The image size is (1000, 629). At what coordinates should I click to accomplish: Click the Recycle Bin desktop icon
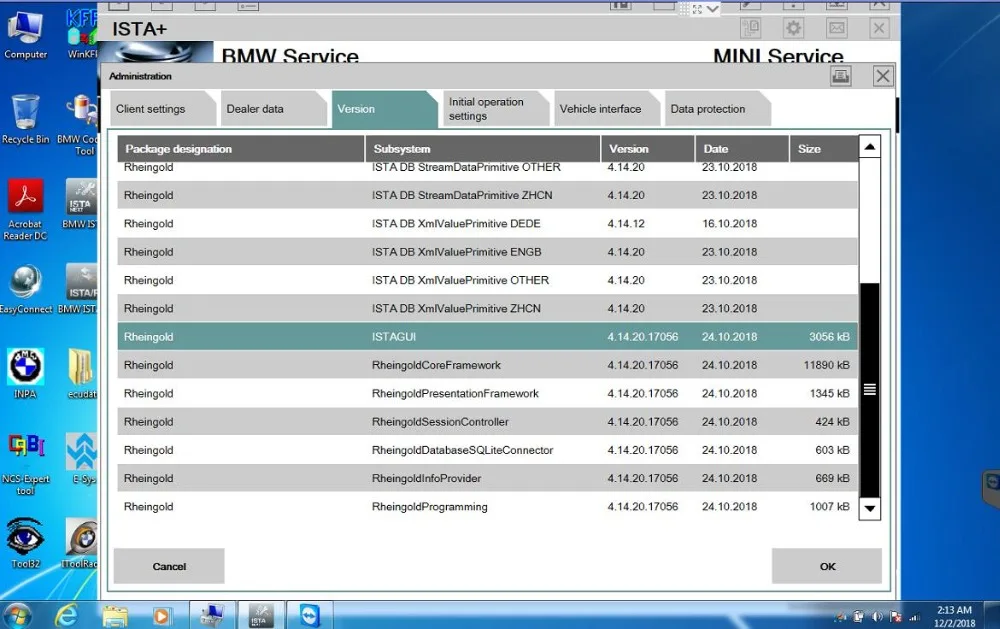click(x=26, y=119)
